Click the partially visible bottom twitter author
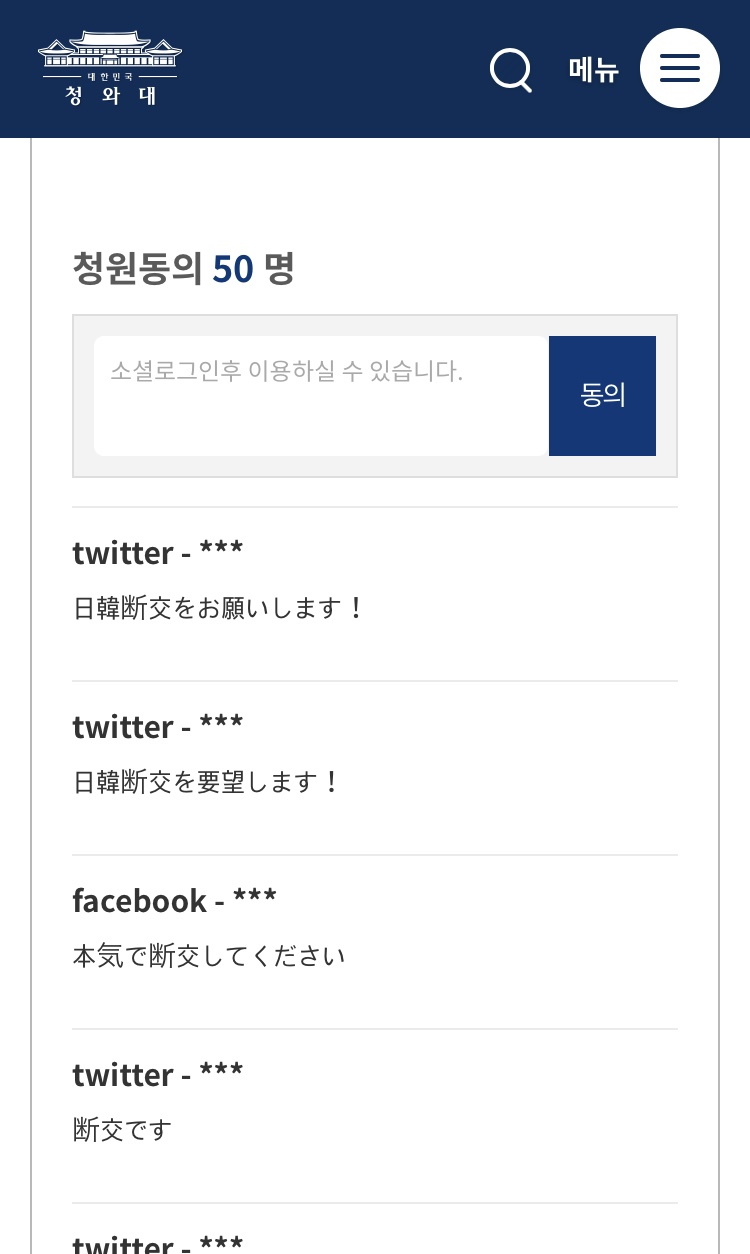 158,1243
